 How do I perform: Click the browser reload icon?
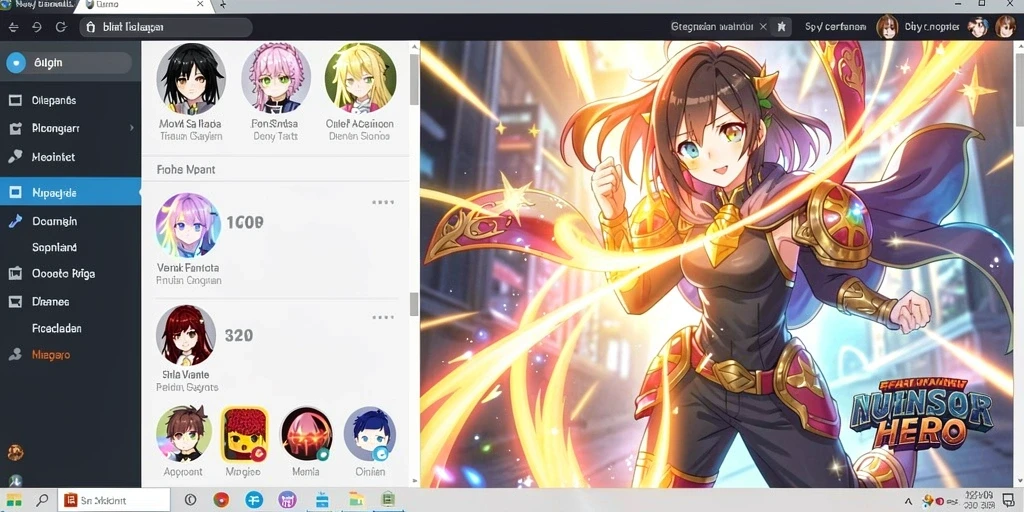click(61, 27)
